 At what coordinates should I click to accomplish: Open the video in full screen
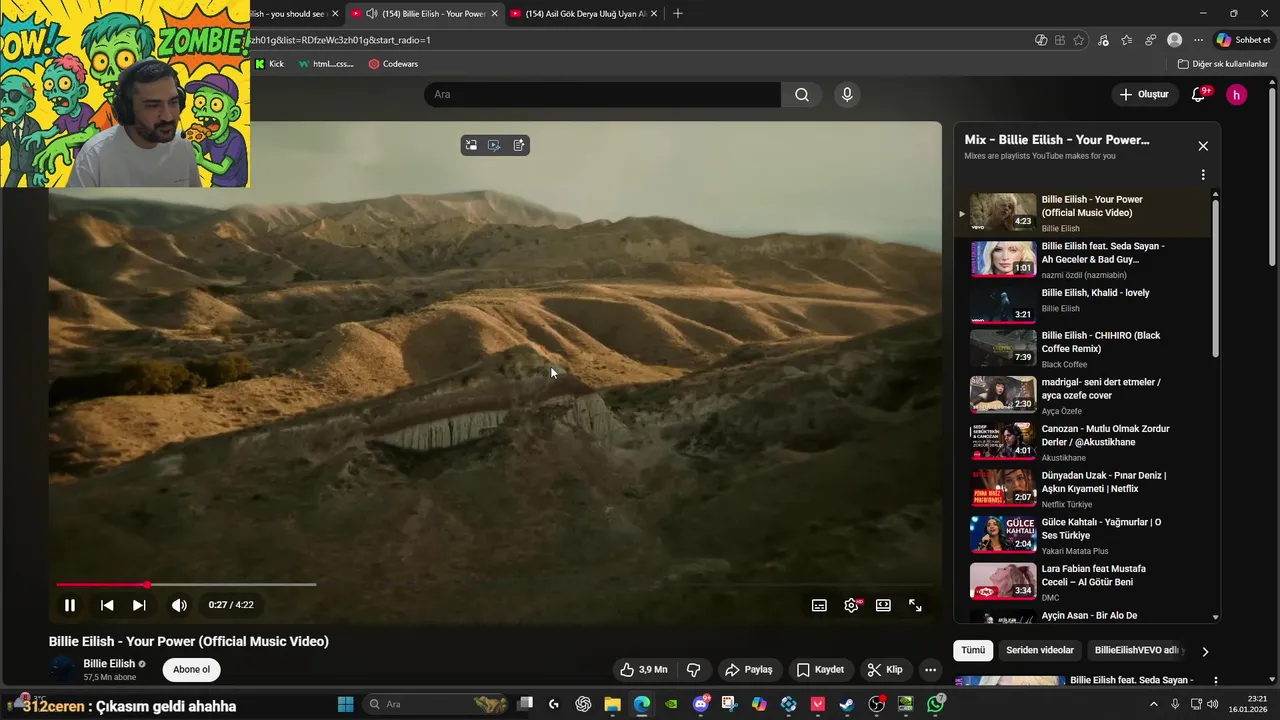tap(915, 605)
